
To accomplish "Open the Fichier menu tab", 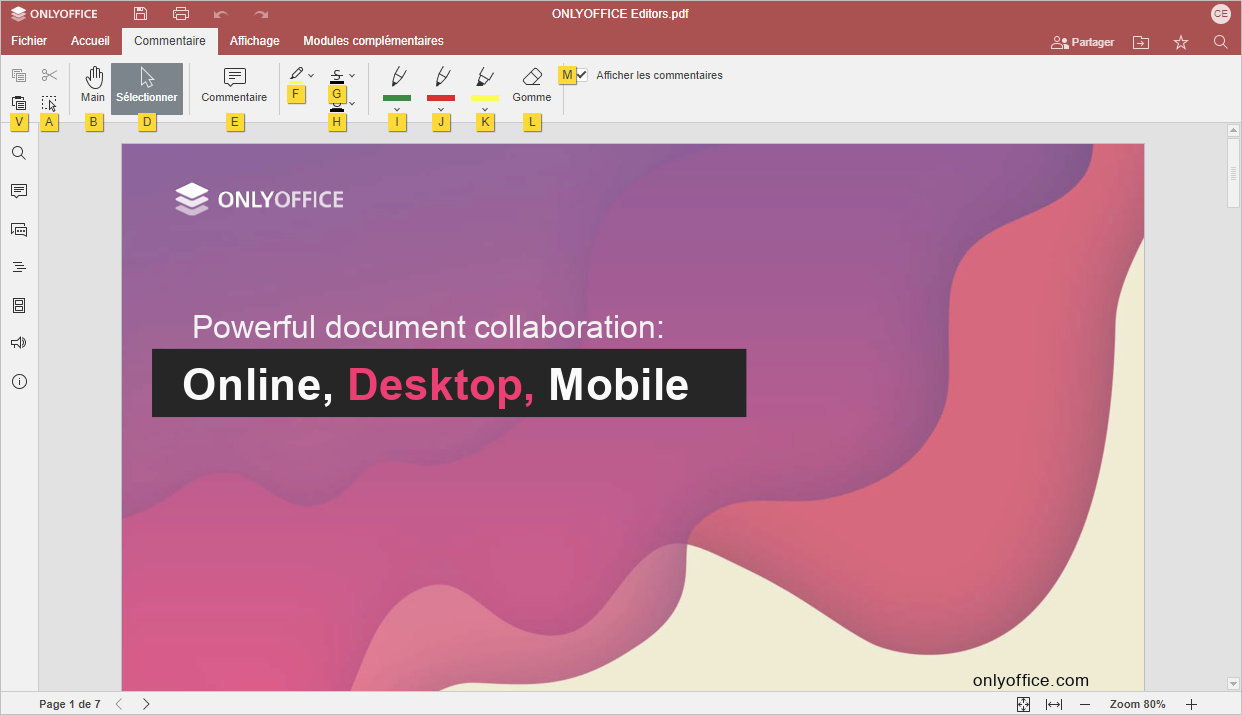I will [29, 41].
